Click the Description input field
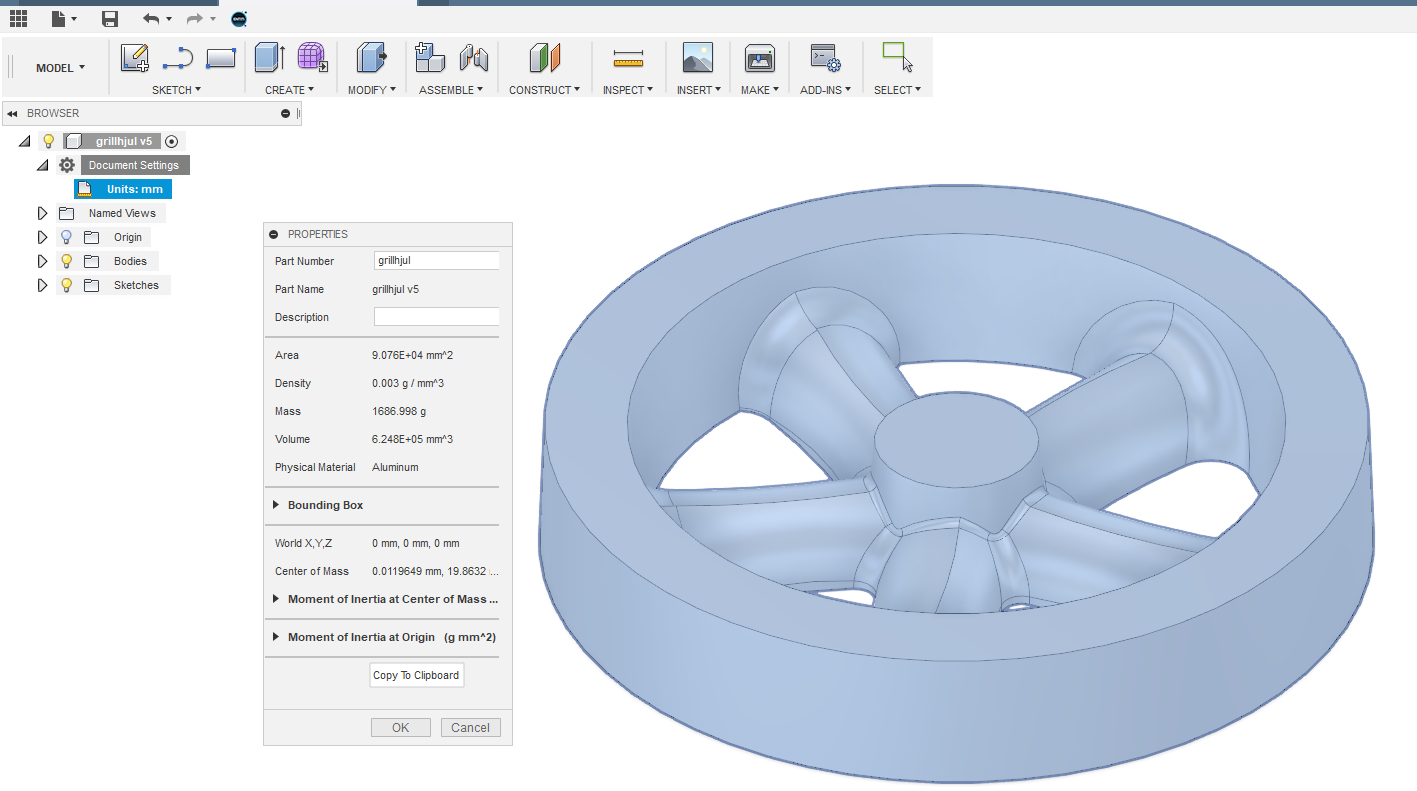This screenshot has width=1417, height=791. point(436,317)
